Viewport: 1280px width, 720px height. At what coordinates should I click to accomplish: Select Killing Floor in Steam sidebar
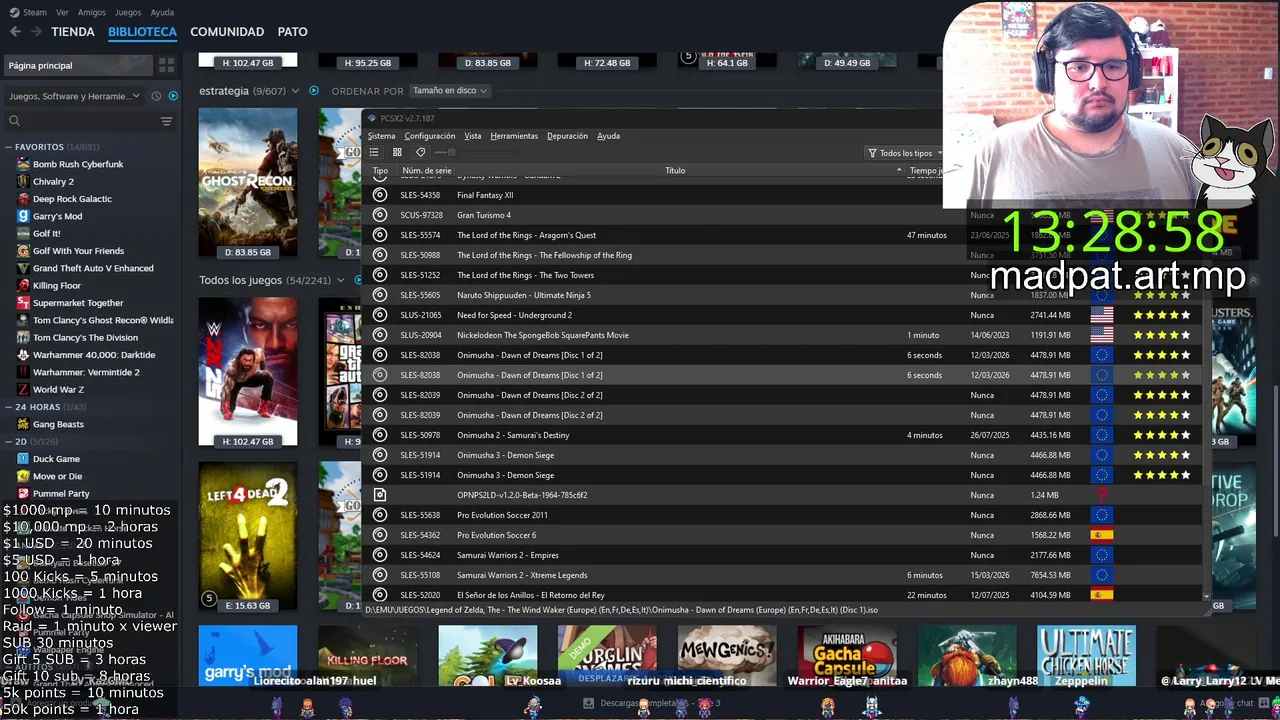[x=57, y=285]
